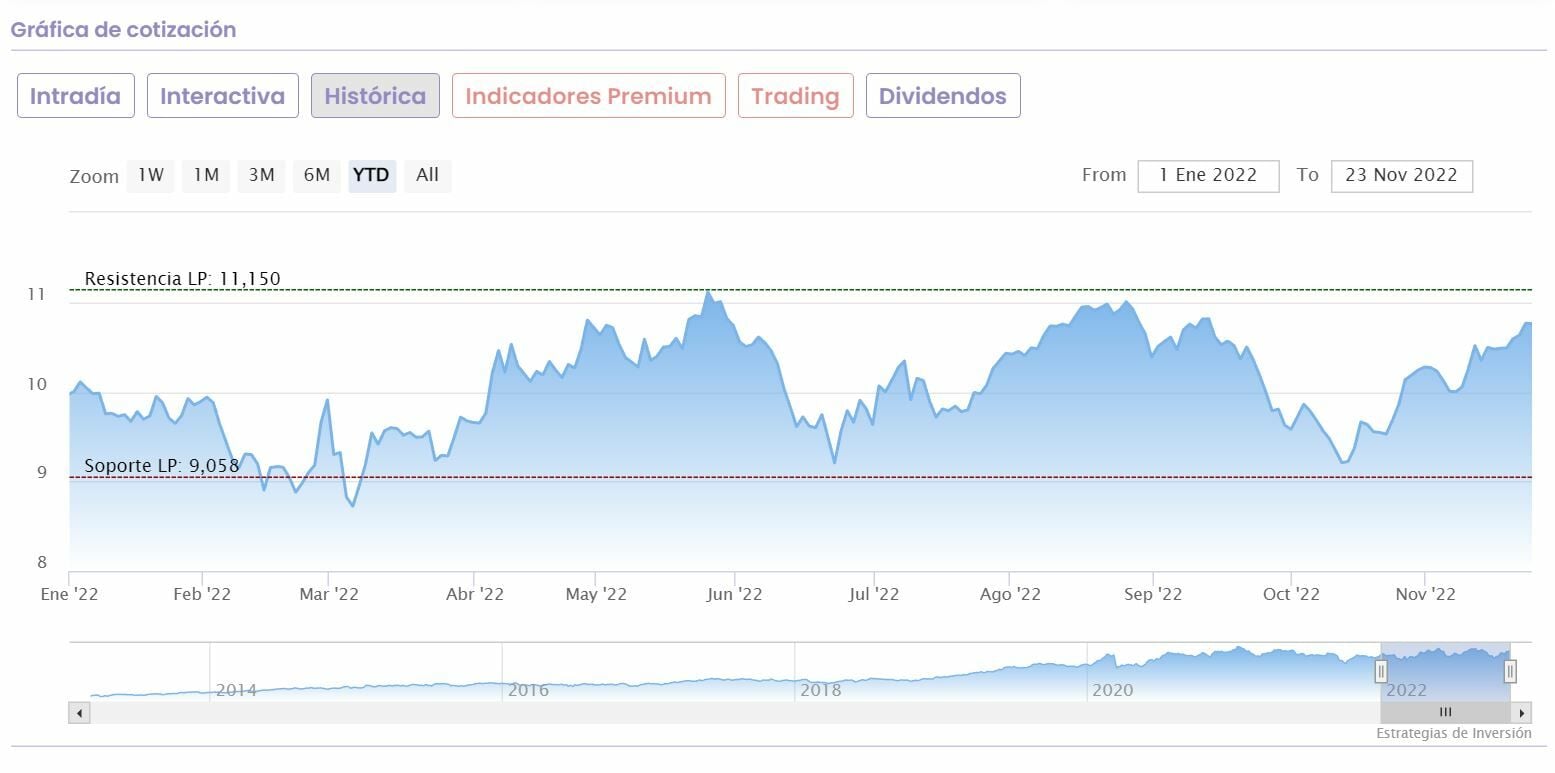Click the right scroll arrow on navigator
The width and height of the screenshot is (1555, 773).
1522,713
